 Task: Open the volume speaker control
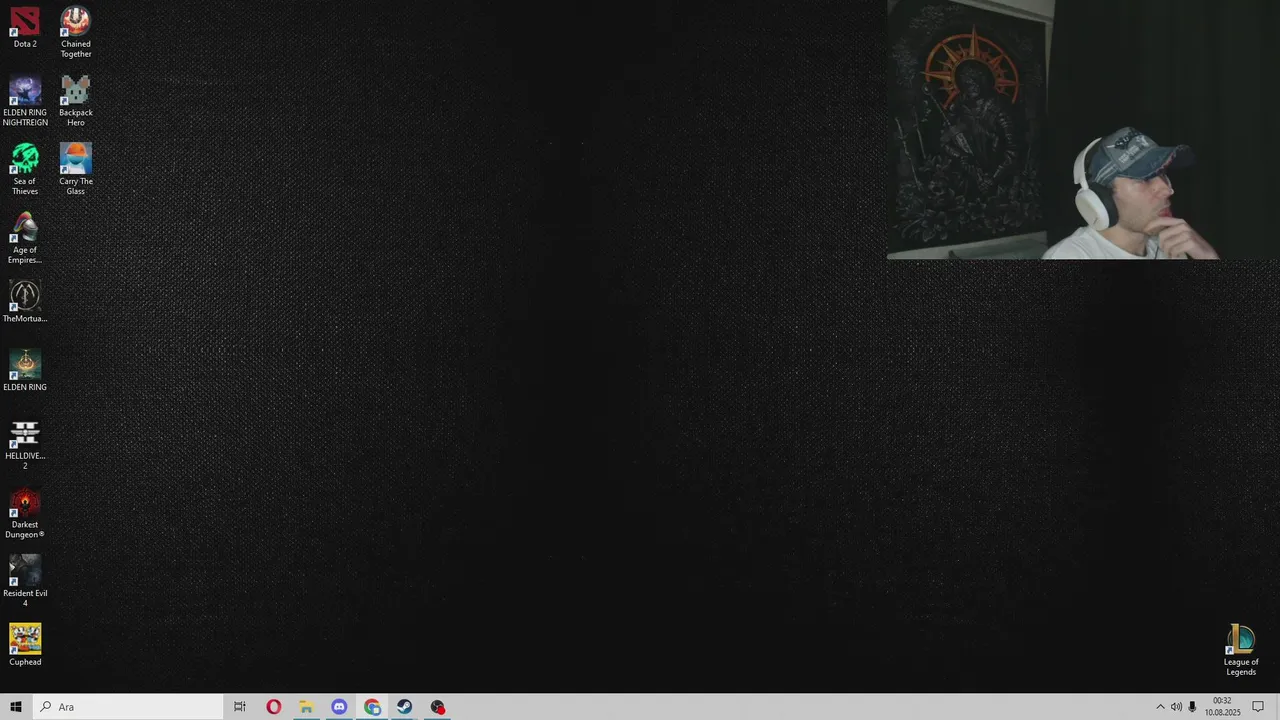coord(1176,707)
